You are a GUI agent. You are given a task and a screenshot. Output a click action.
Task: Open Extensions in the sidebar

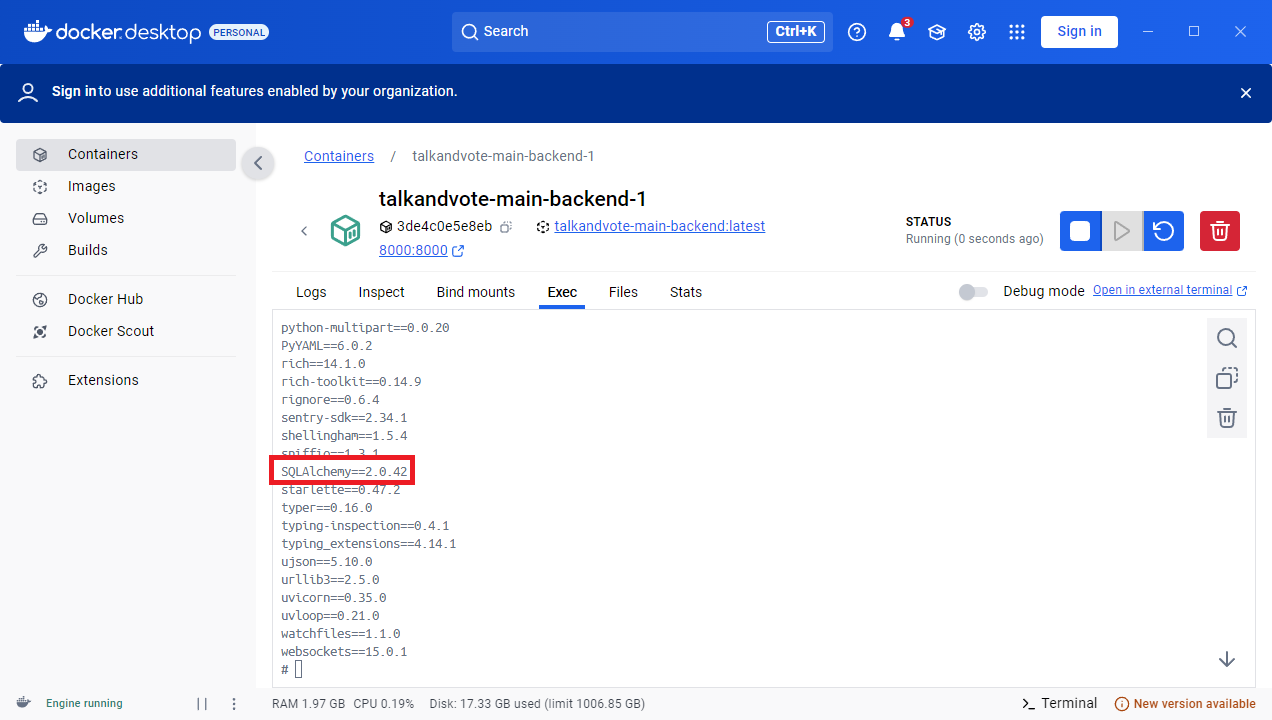126,380
